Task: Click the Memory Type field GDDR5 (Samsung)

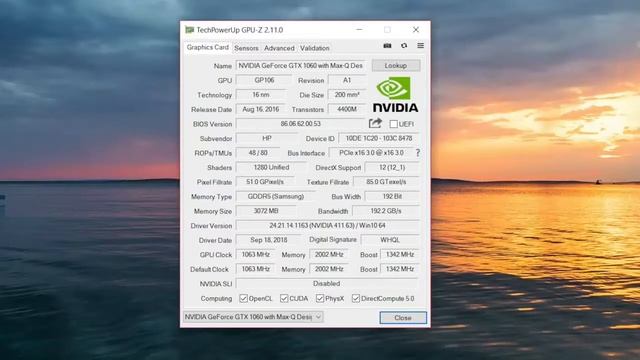Action: click(x=276, y=196)
